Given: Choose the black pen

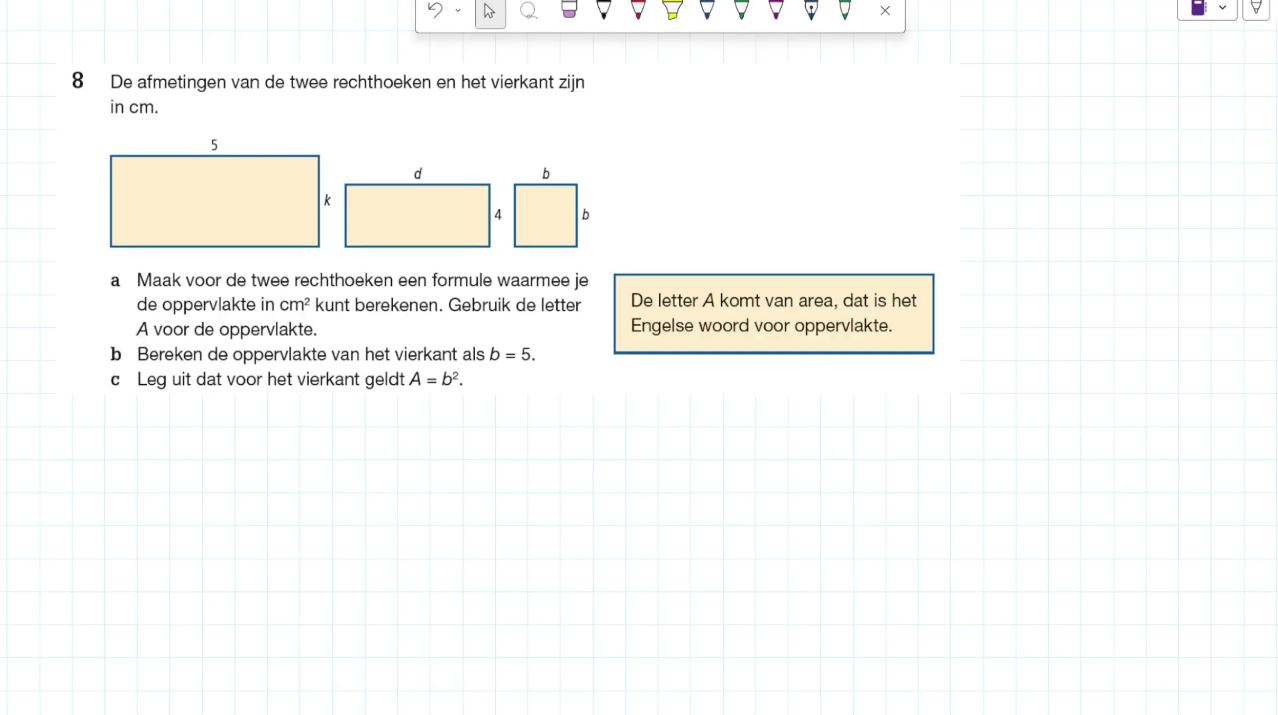Looking at the screenshot, I should [x=603, y=10].
